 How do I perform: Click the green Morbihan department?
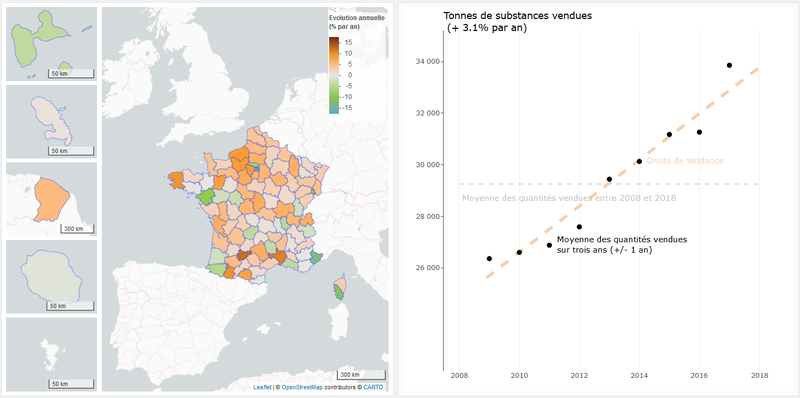click(x=206, y=196)
